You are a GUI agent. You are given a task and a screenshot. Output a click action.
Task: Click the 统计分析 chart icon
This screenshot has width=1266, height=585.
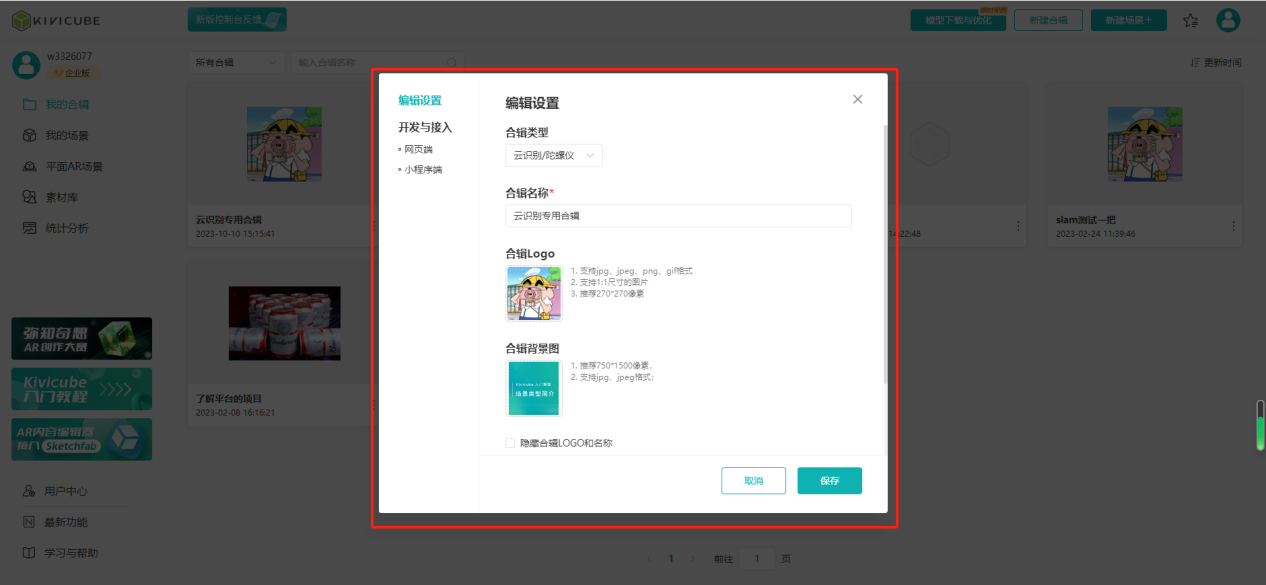coord(30,228)
